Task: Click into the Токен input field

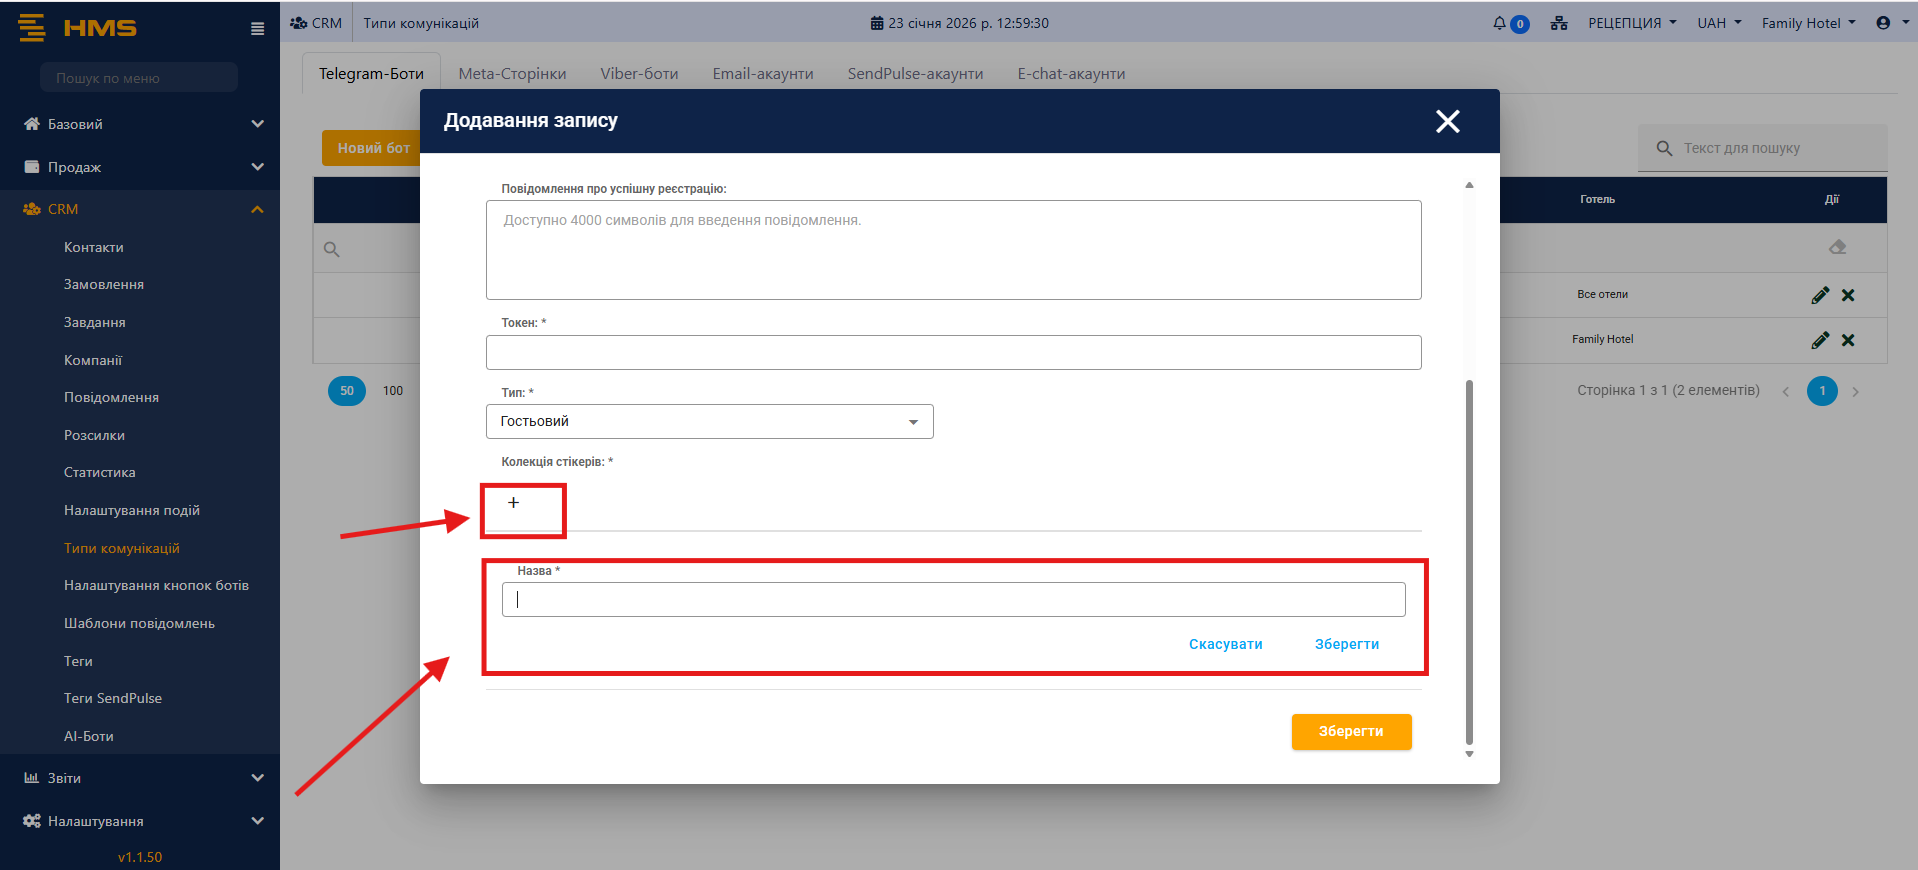Action: (x=953, y=353)
